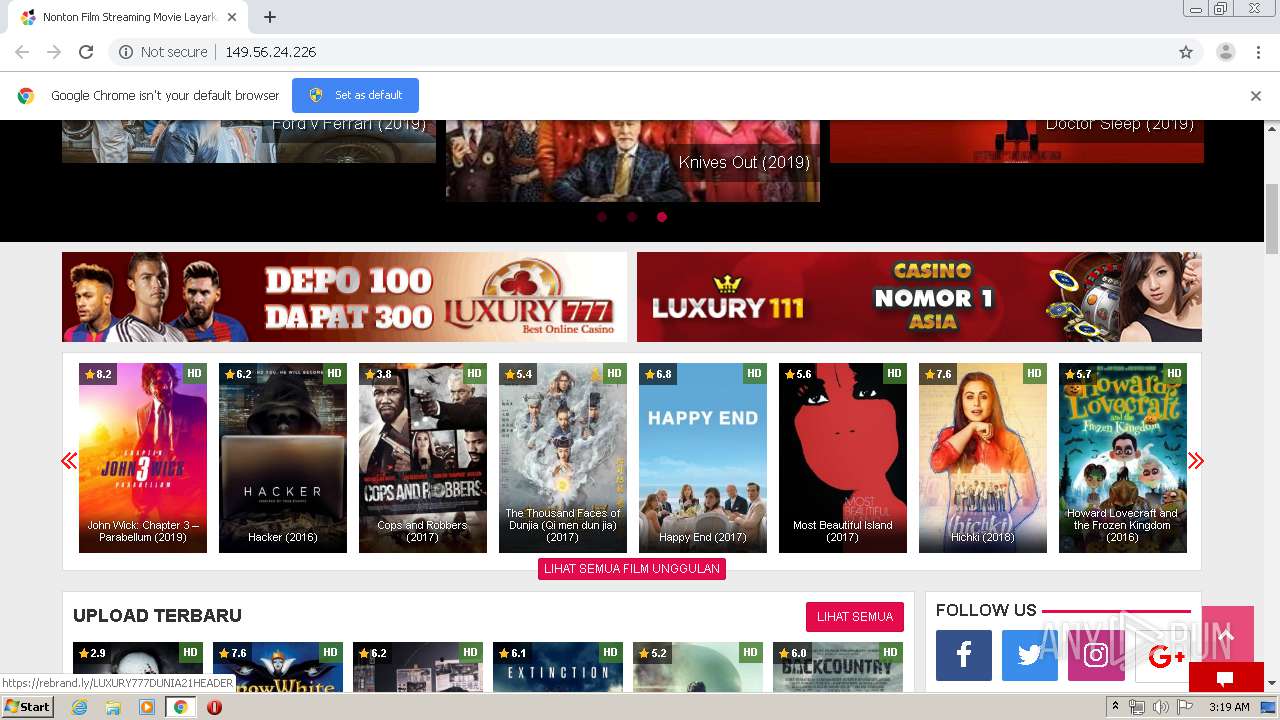The image size is (1280, 720).
Task: View site info for Not secure label
Action: pos(163,52)
